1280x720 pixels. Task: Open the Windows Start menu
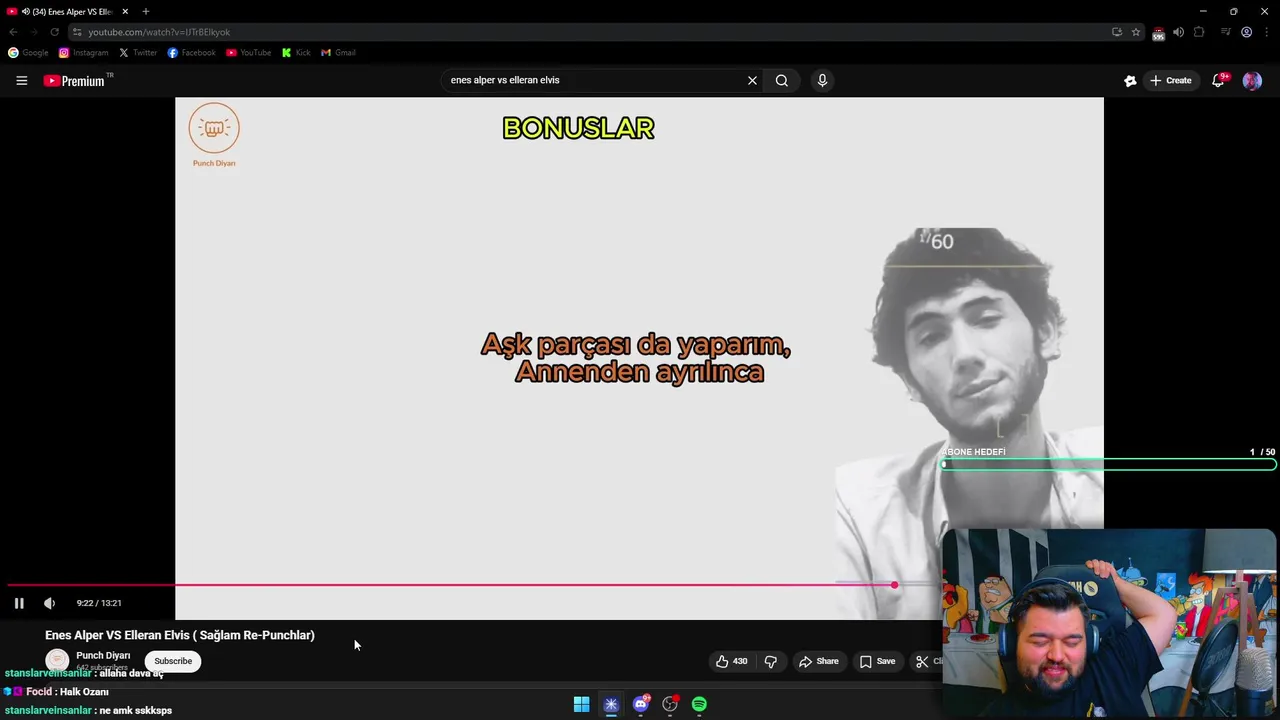581,704
